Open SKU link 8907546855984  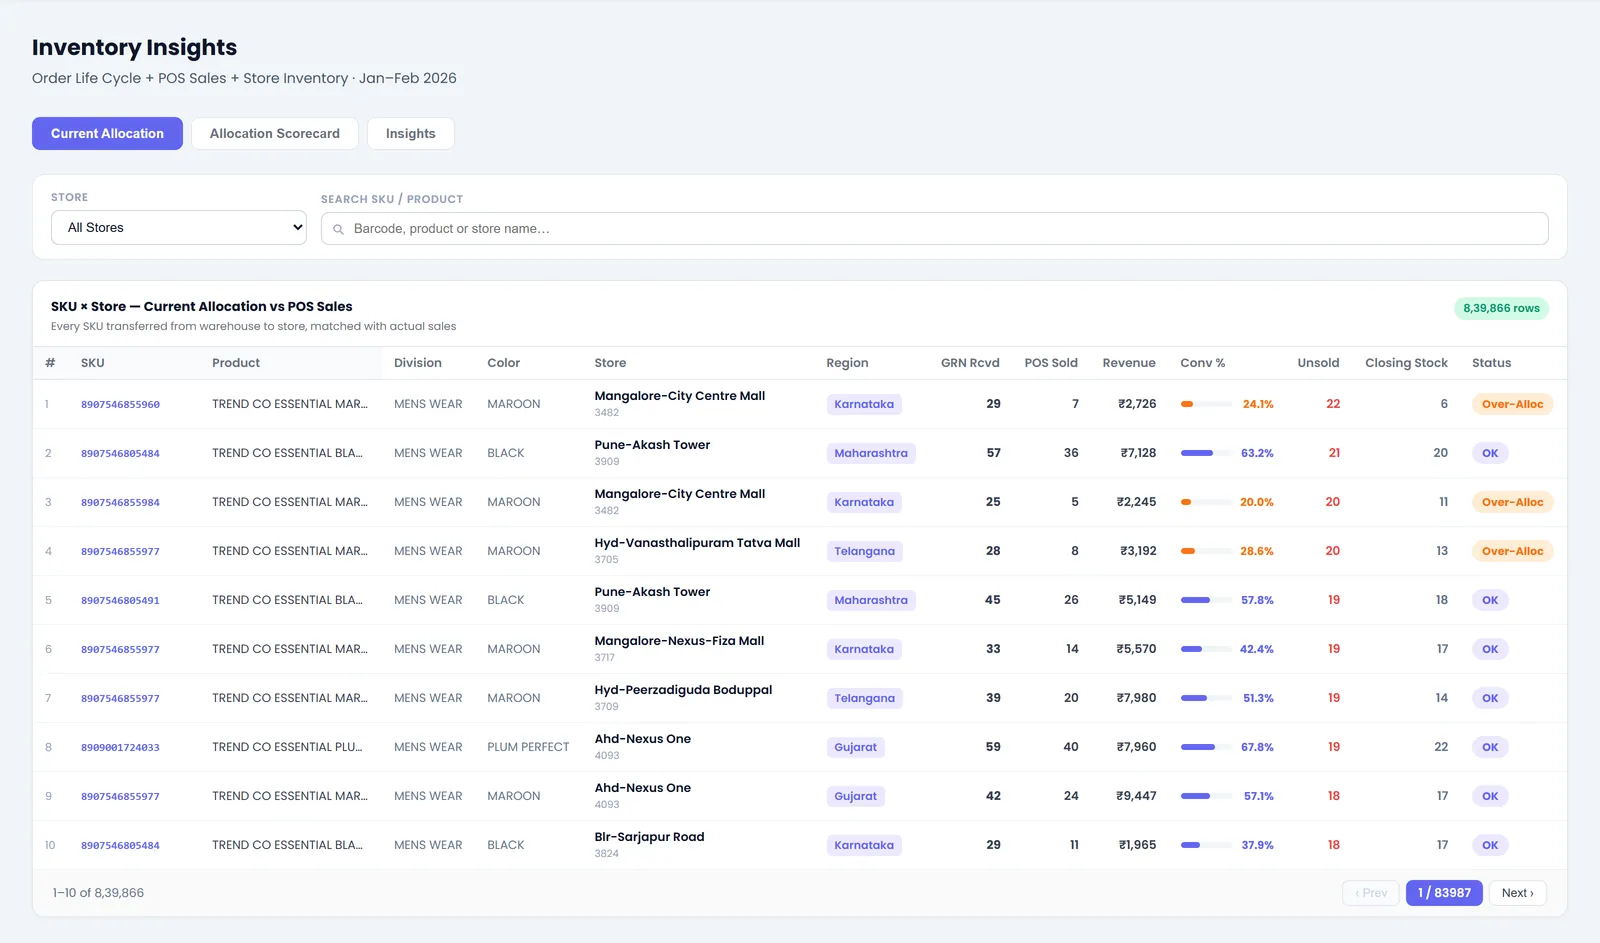pyautogui.click(x=120, y=502)
